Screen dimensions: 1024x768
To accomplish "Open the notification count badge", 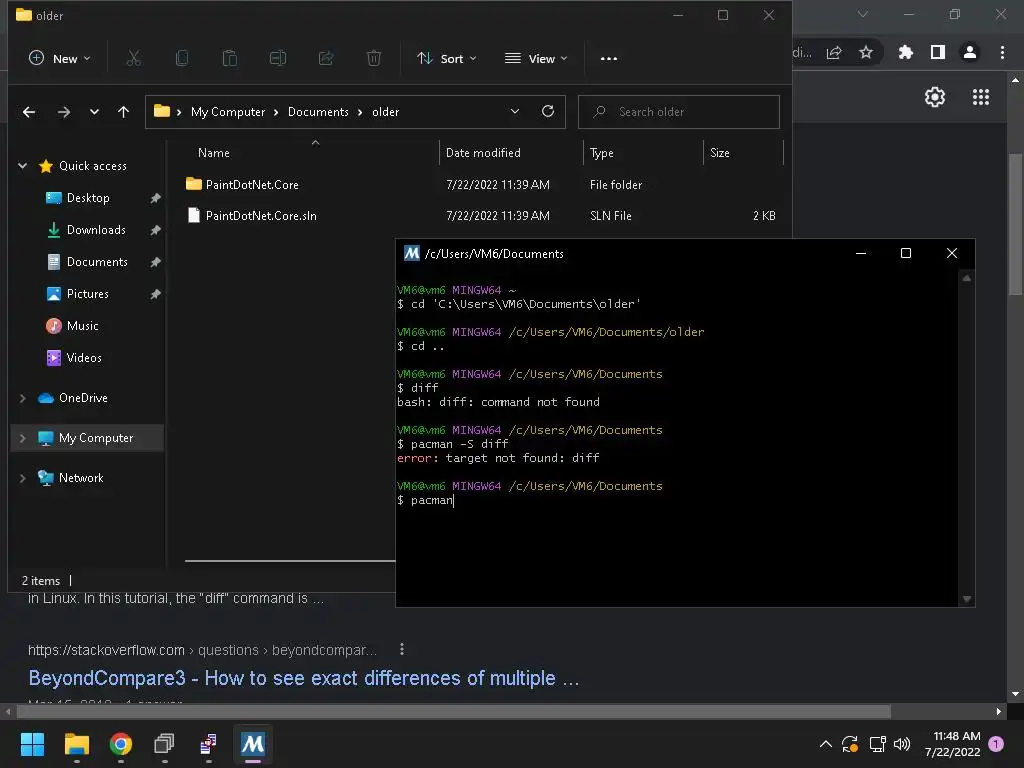I will pyautogui.click(x=996, y=744).
